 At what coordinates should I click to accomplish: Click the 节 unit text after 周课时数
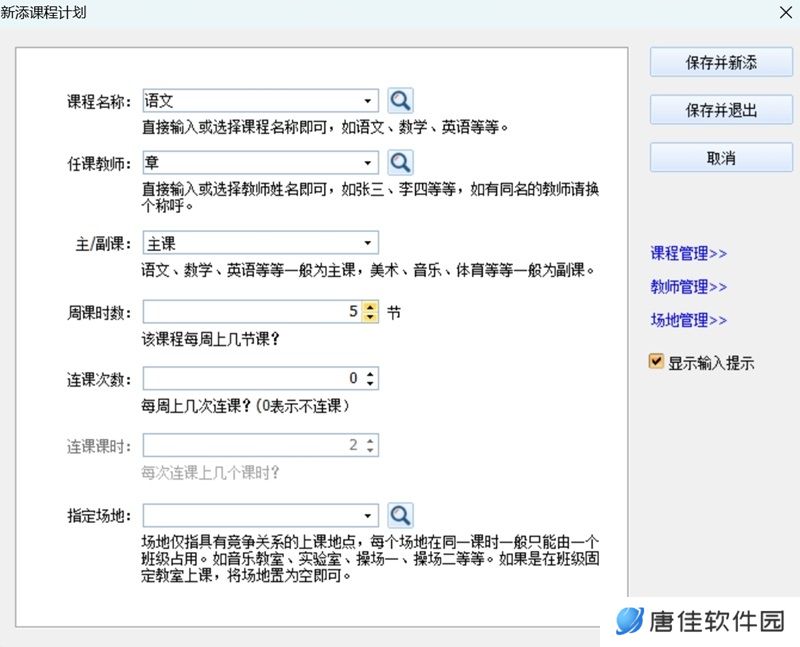pyautogui.click(x=394, y=312)
